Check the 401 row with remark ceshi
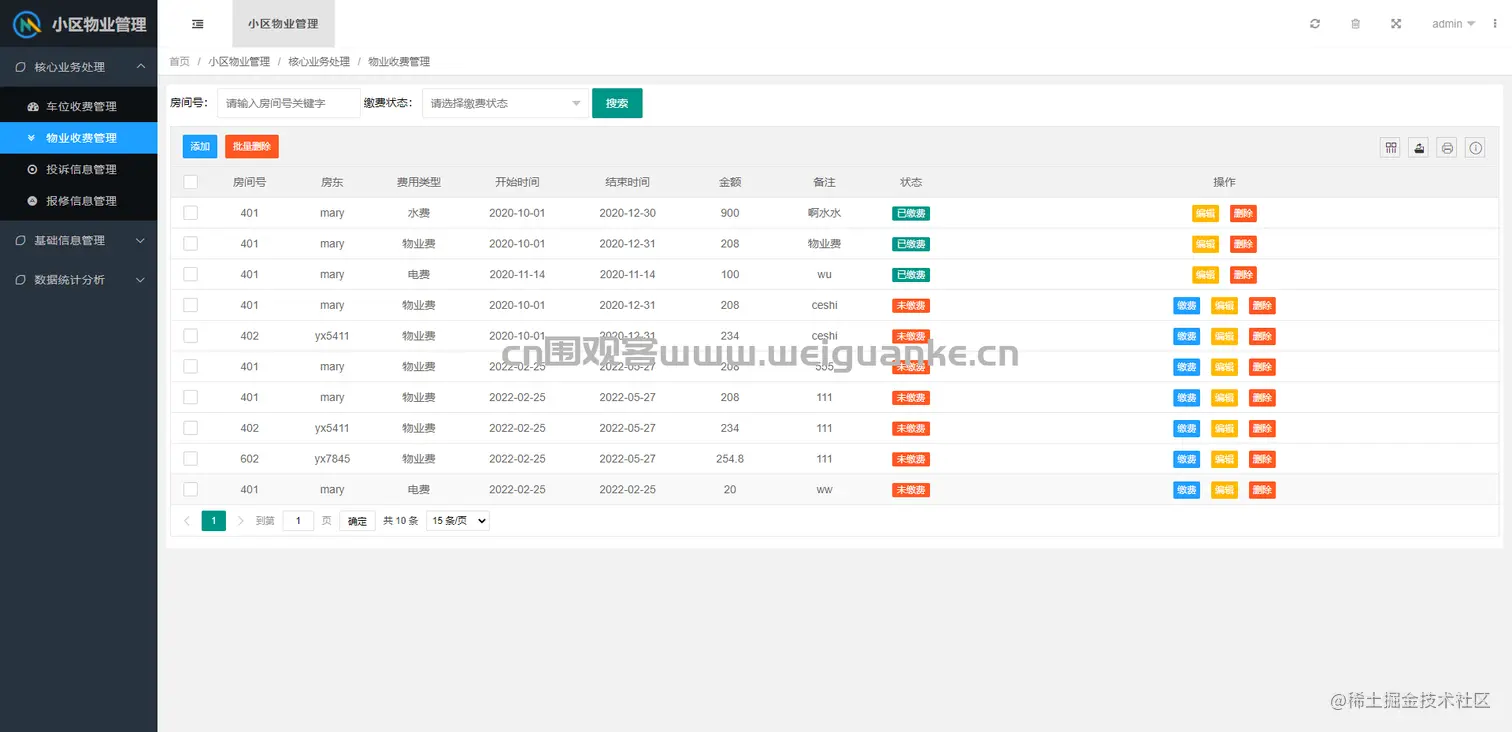 191,305
